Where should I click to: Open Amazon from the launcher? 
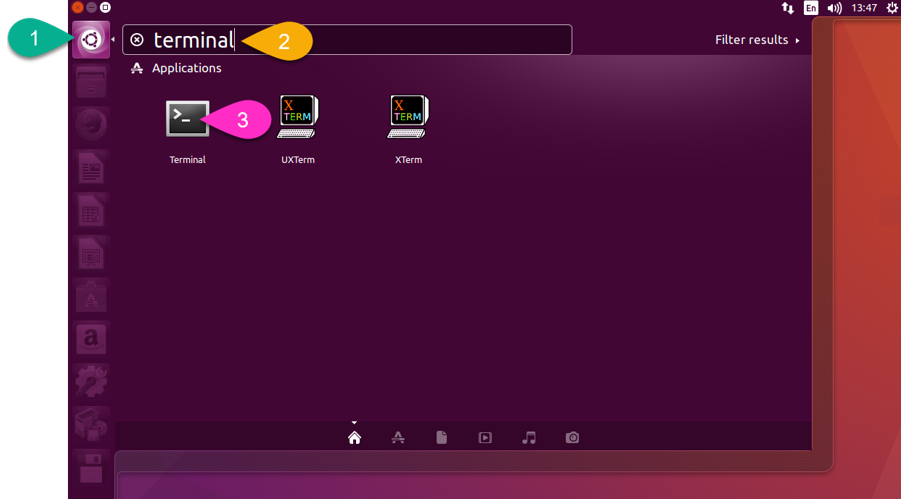[91, 339]
